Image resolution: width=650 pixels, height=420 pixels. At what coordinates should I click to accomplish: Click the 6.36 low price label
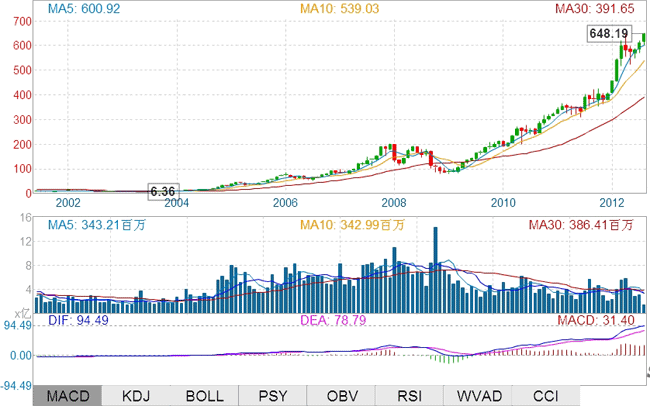(x=162, y=190)
